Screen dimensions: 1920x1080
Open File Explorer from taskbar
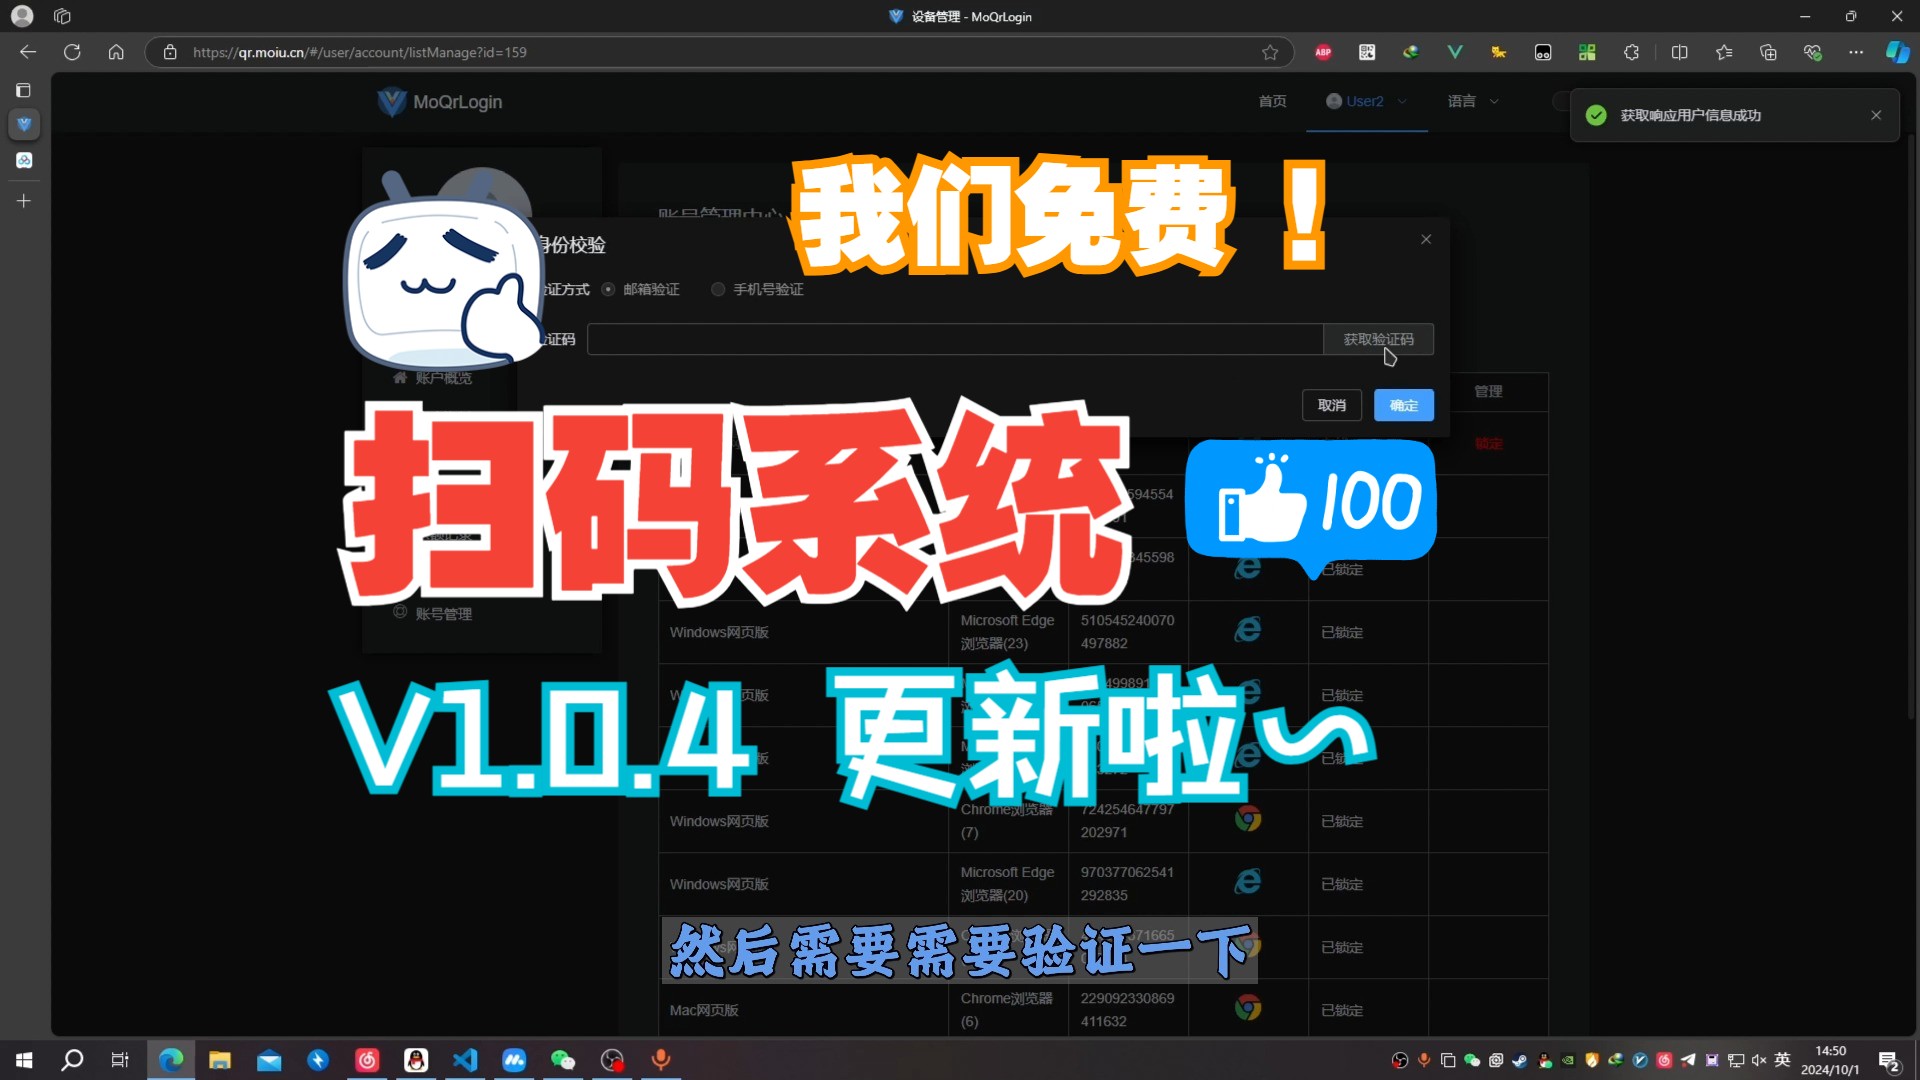point(220,1060)
